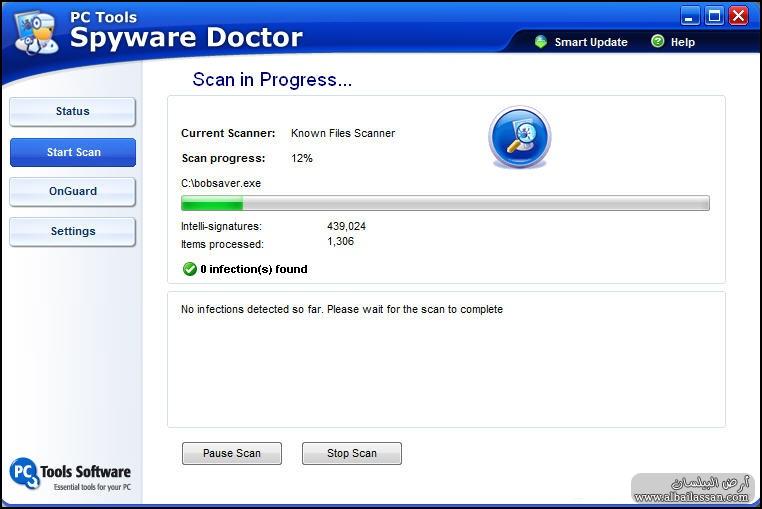Click the green Help question mark icon
This screenshot has width=762, height=509.
(x=657, y=41)
